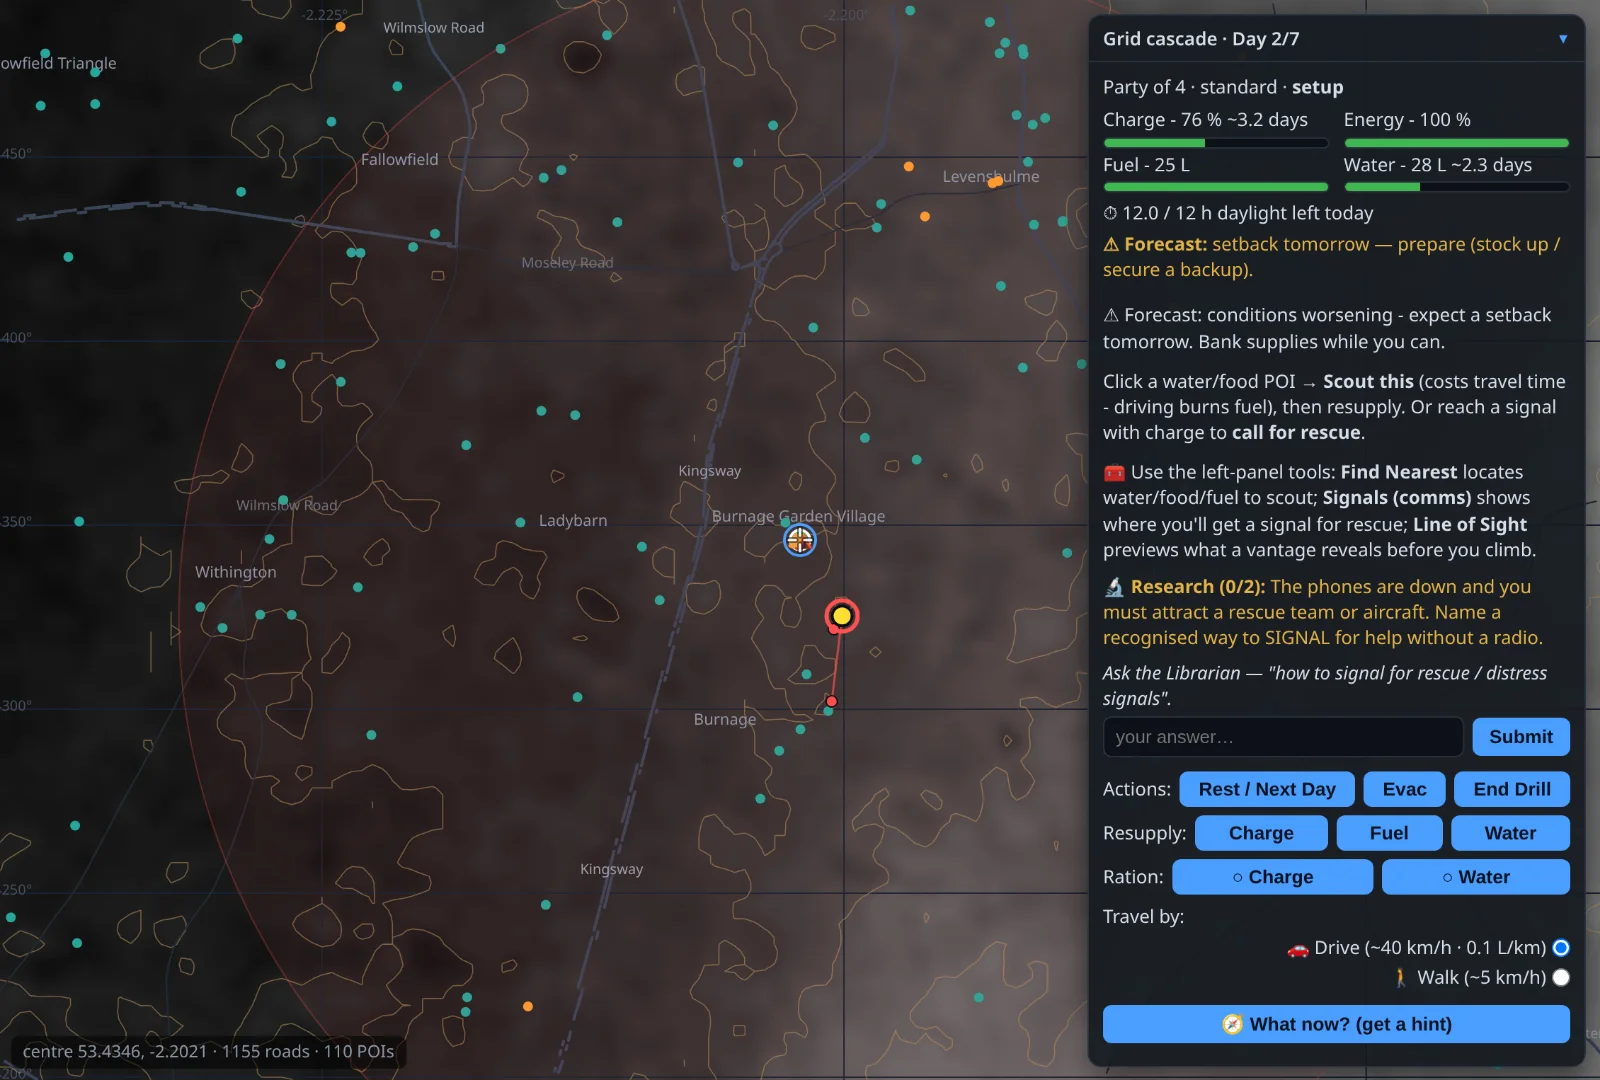Collapse the Grid cascade panel arrow
1600x1080 pixels.
[x=1563, y=39]
